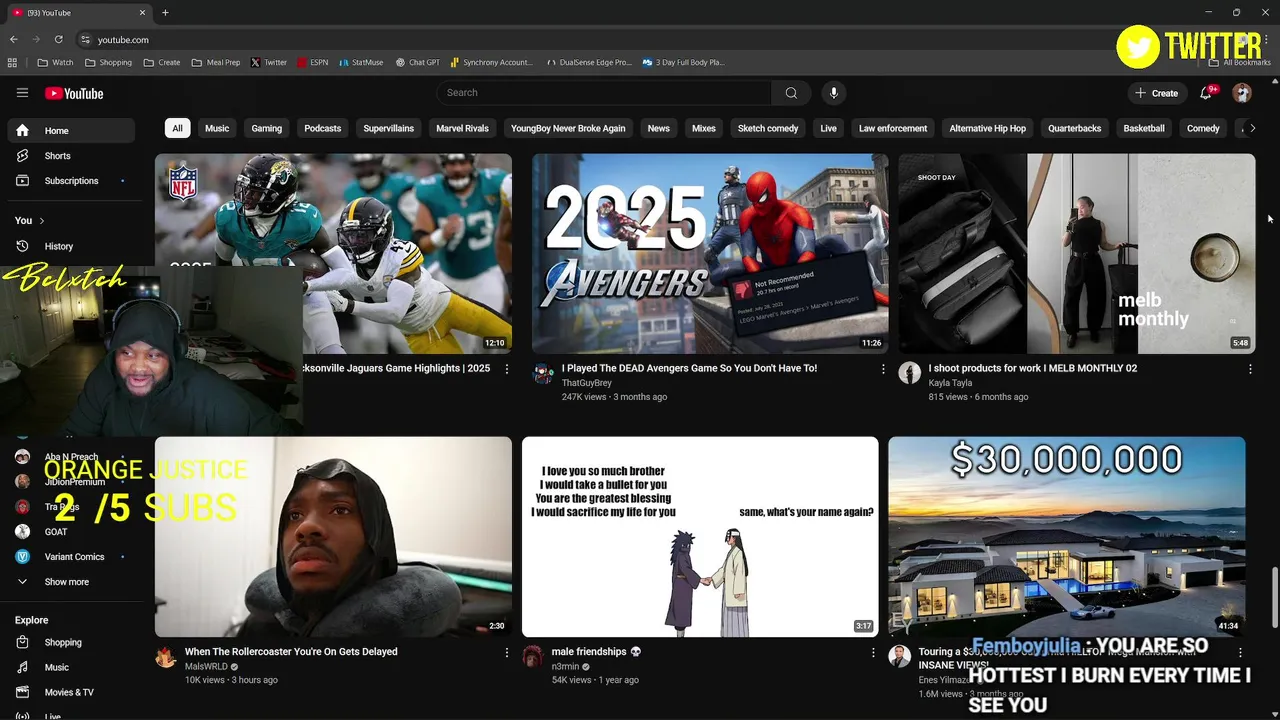Expand the You section chevron

click(x=42, y=221)
